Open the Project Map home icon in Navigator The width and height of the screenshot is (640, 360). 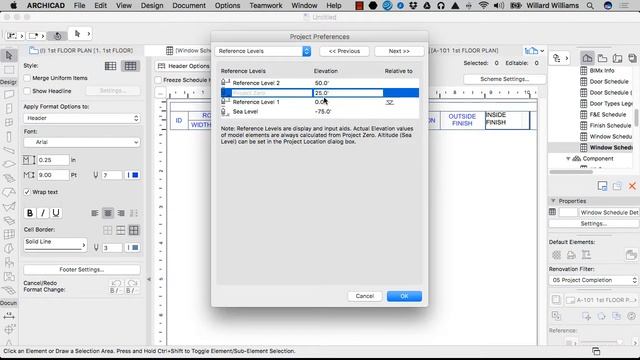(x=587, y=58)
